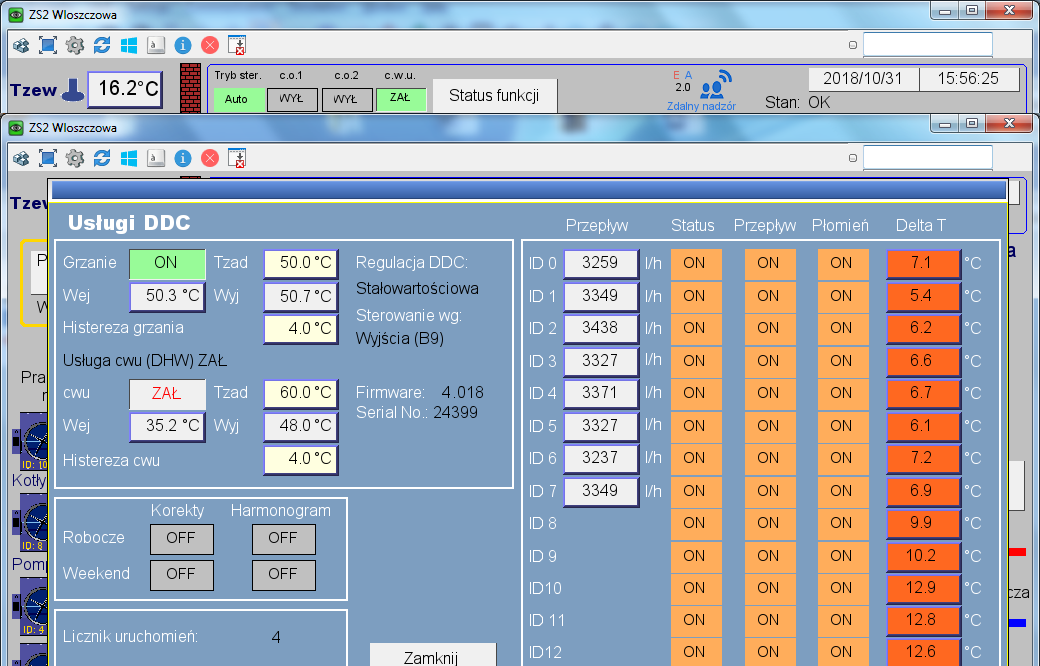
Task: Open Zdalny nadzór link
Action: [x=701, y=106]
